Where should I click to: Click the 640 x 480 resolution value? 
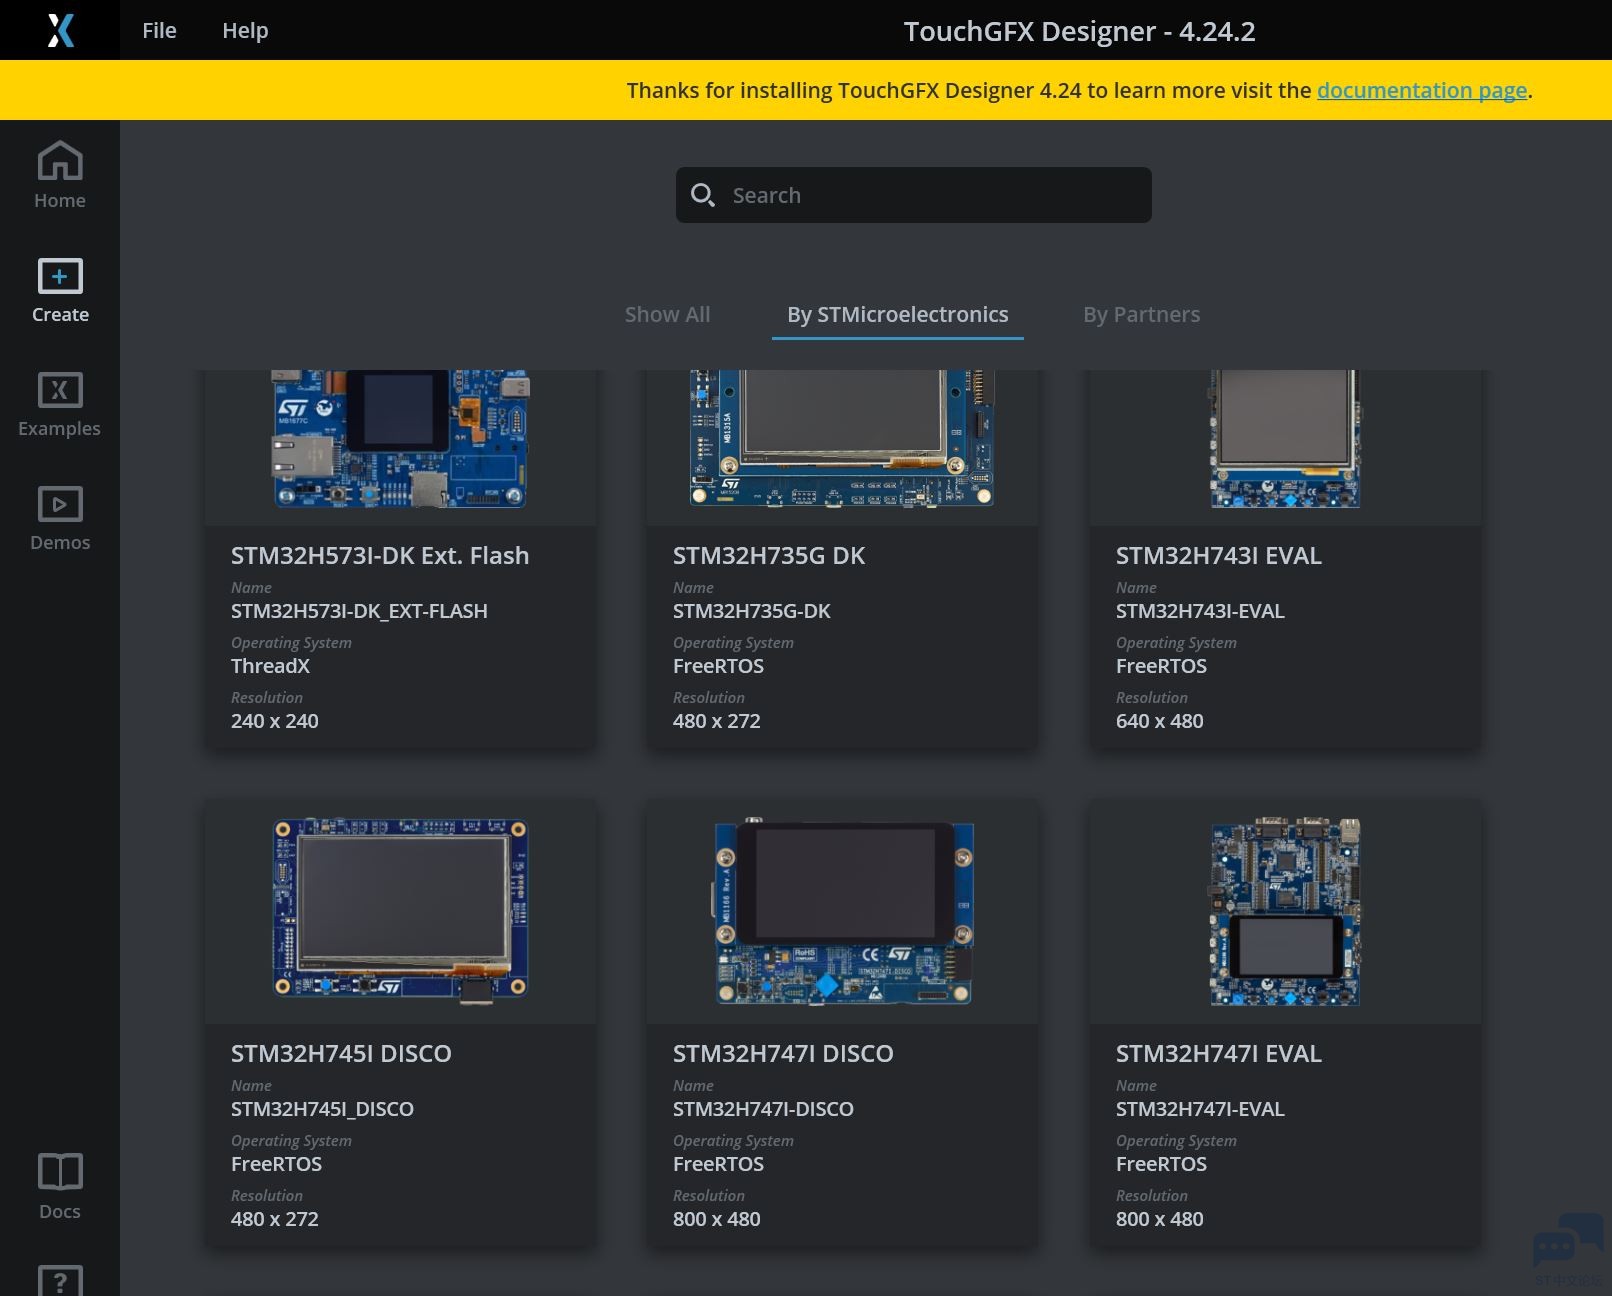coord(1160,721)
